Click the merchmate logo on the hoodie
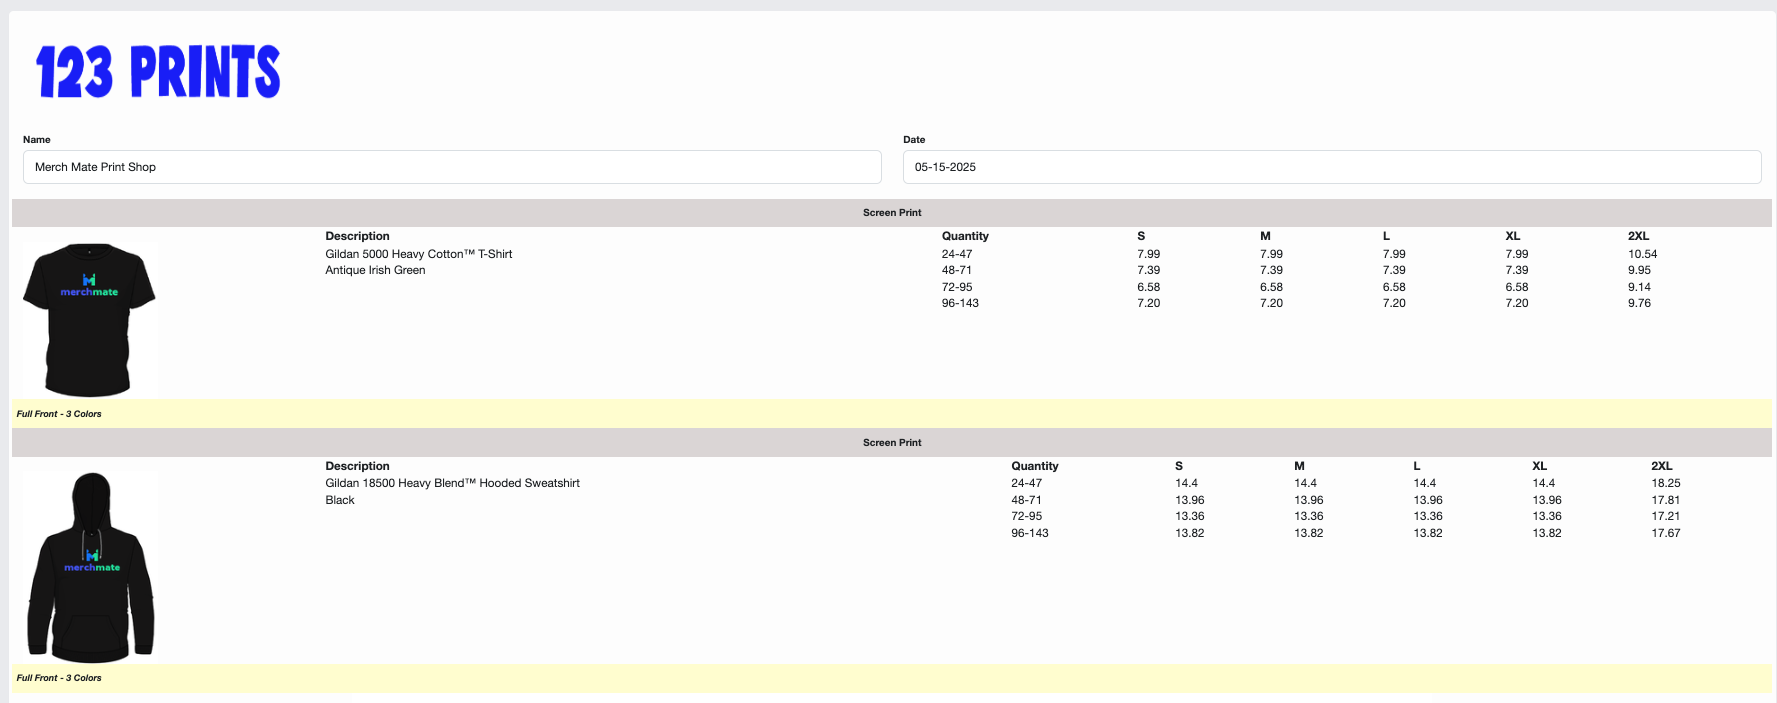Image resolution: width=1777 pixels, height=703 pixels. 92,562
